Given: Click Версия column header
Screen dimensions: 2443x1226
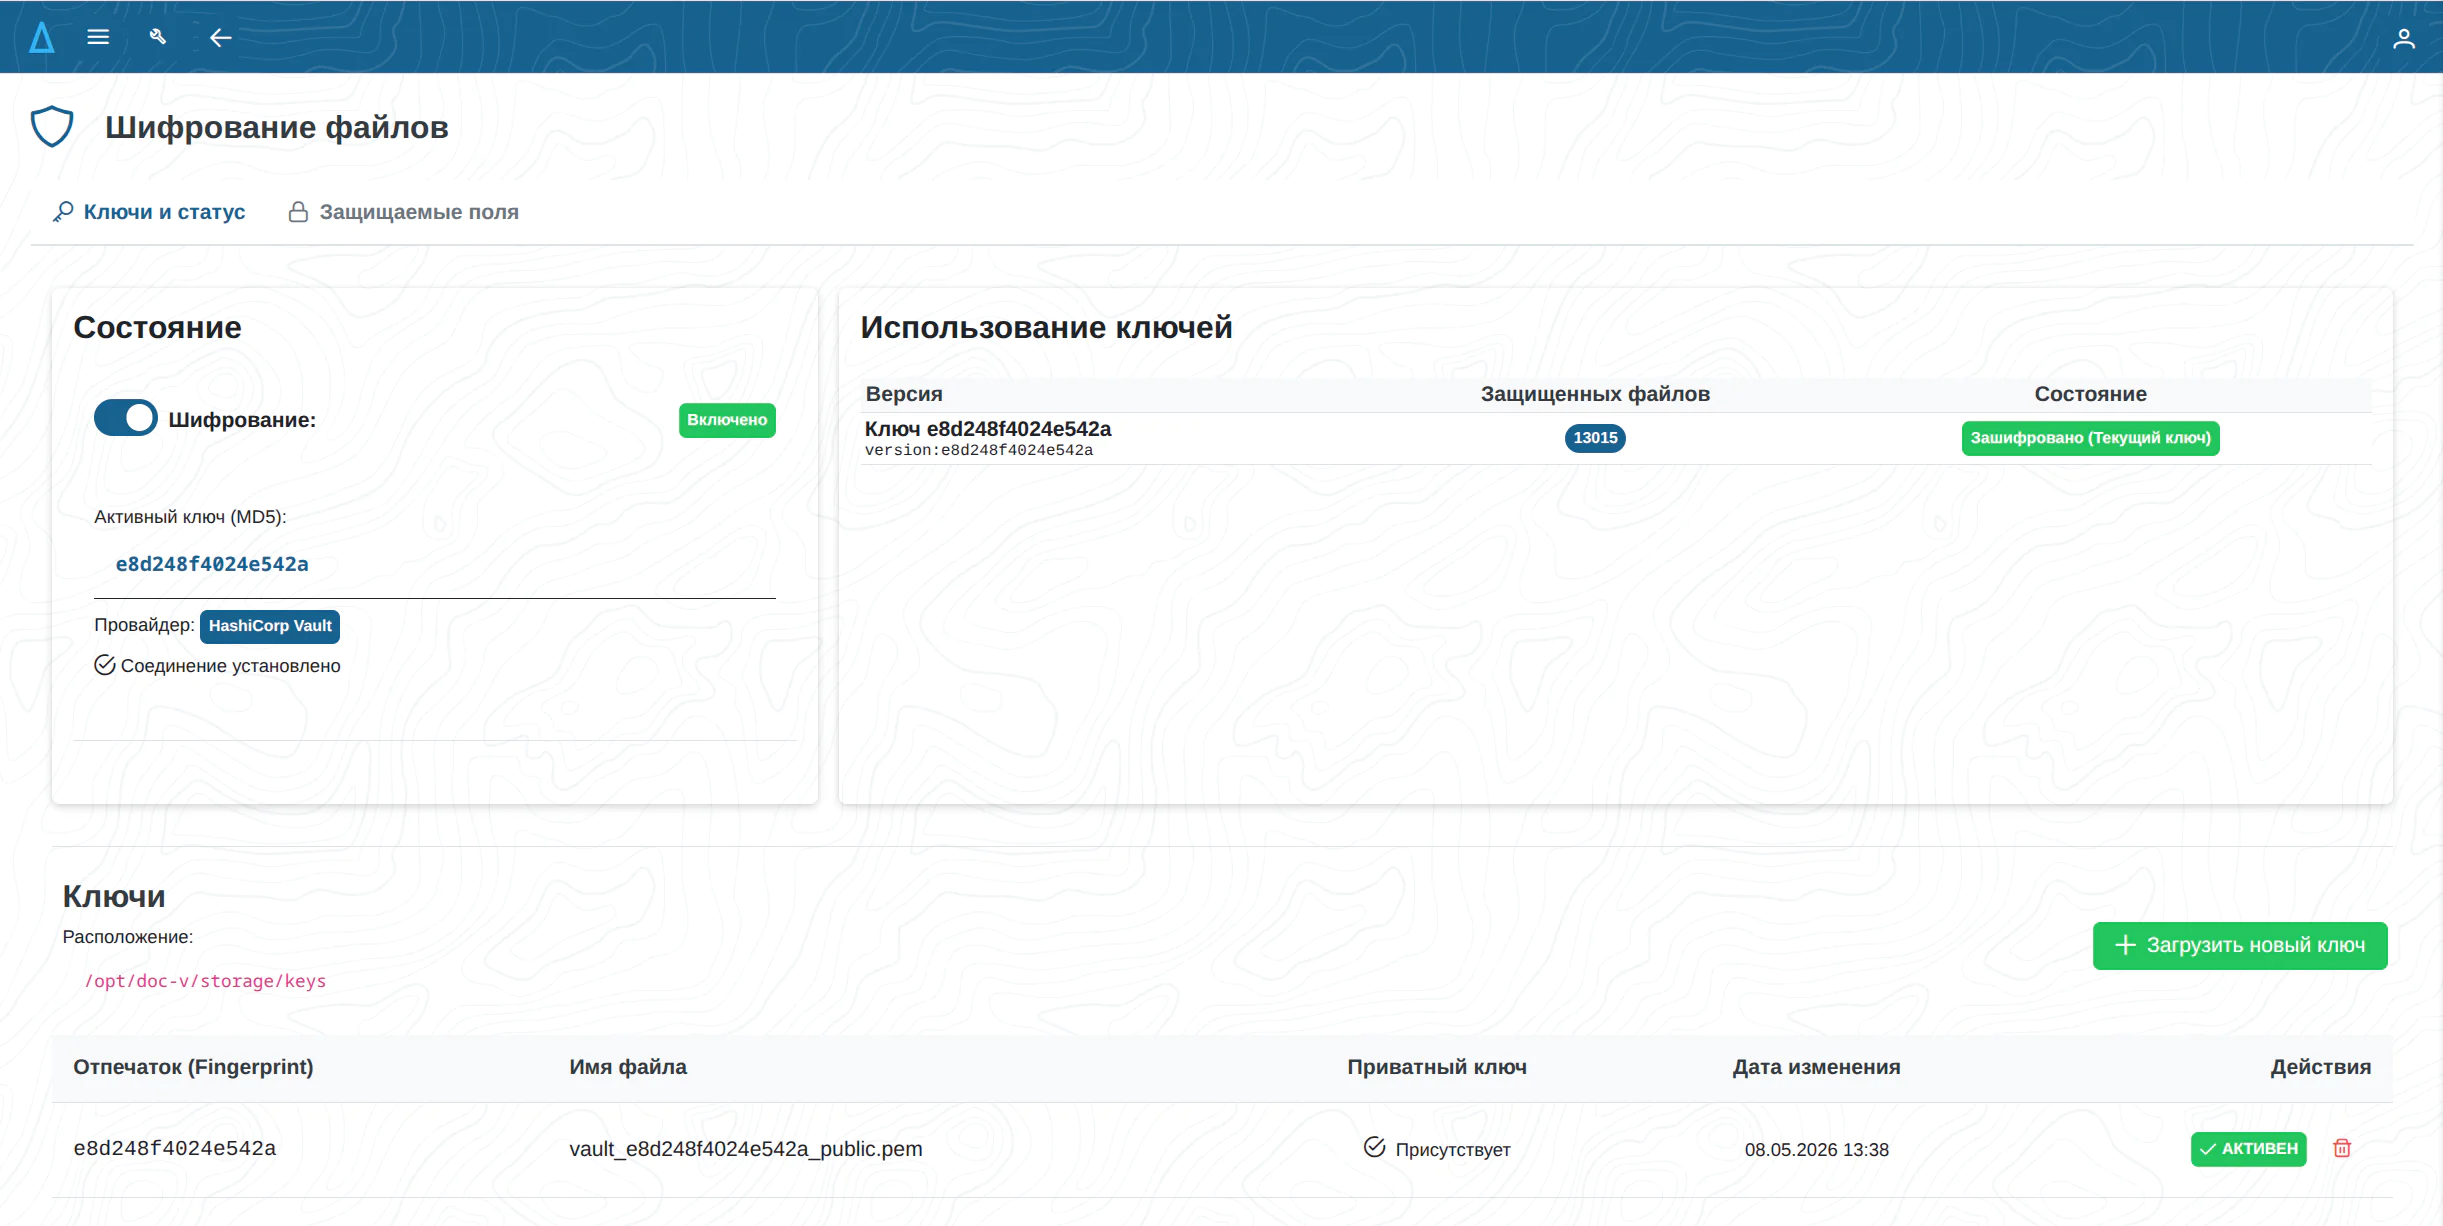Looking at the screenshot, I should (x=904, y=394).
